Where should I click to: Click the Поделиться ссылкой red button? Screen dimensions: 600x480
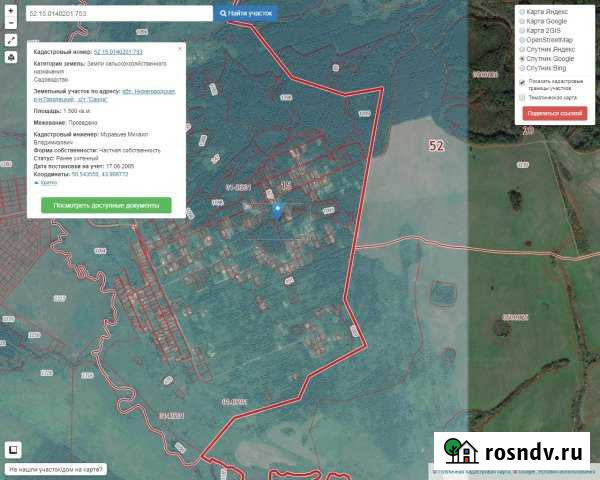(x=556, y=114)
